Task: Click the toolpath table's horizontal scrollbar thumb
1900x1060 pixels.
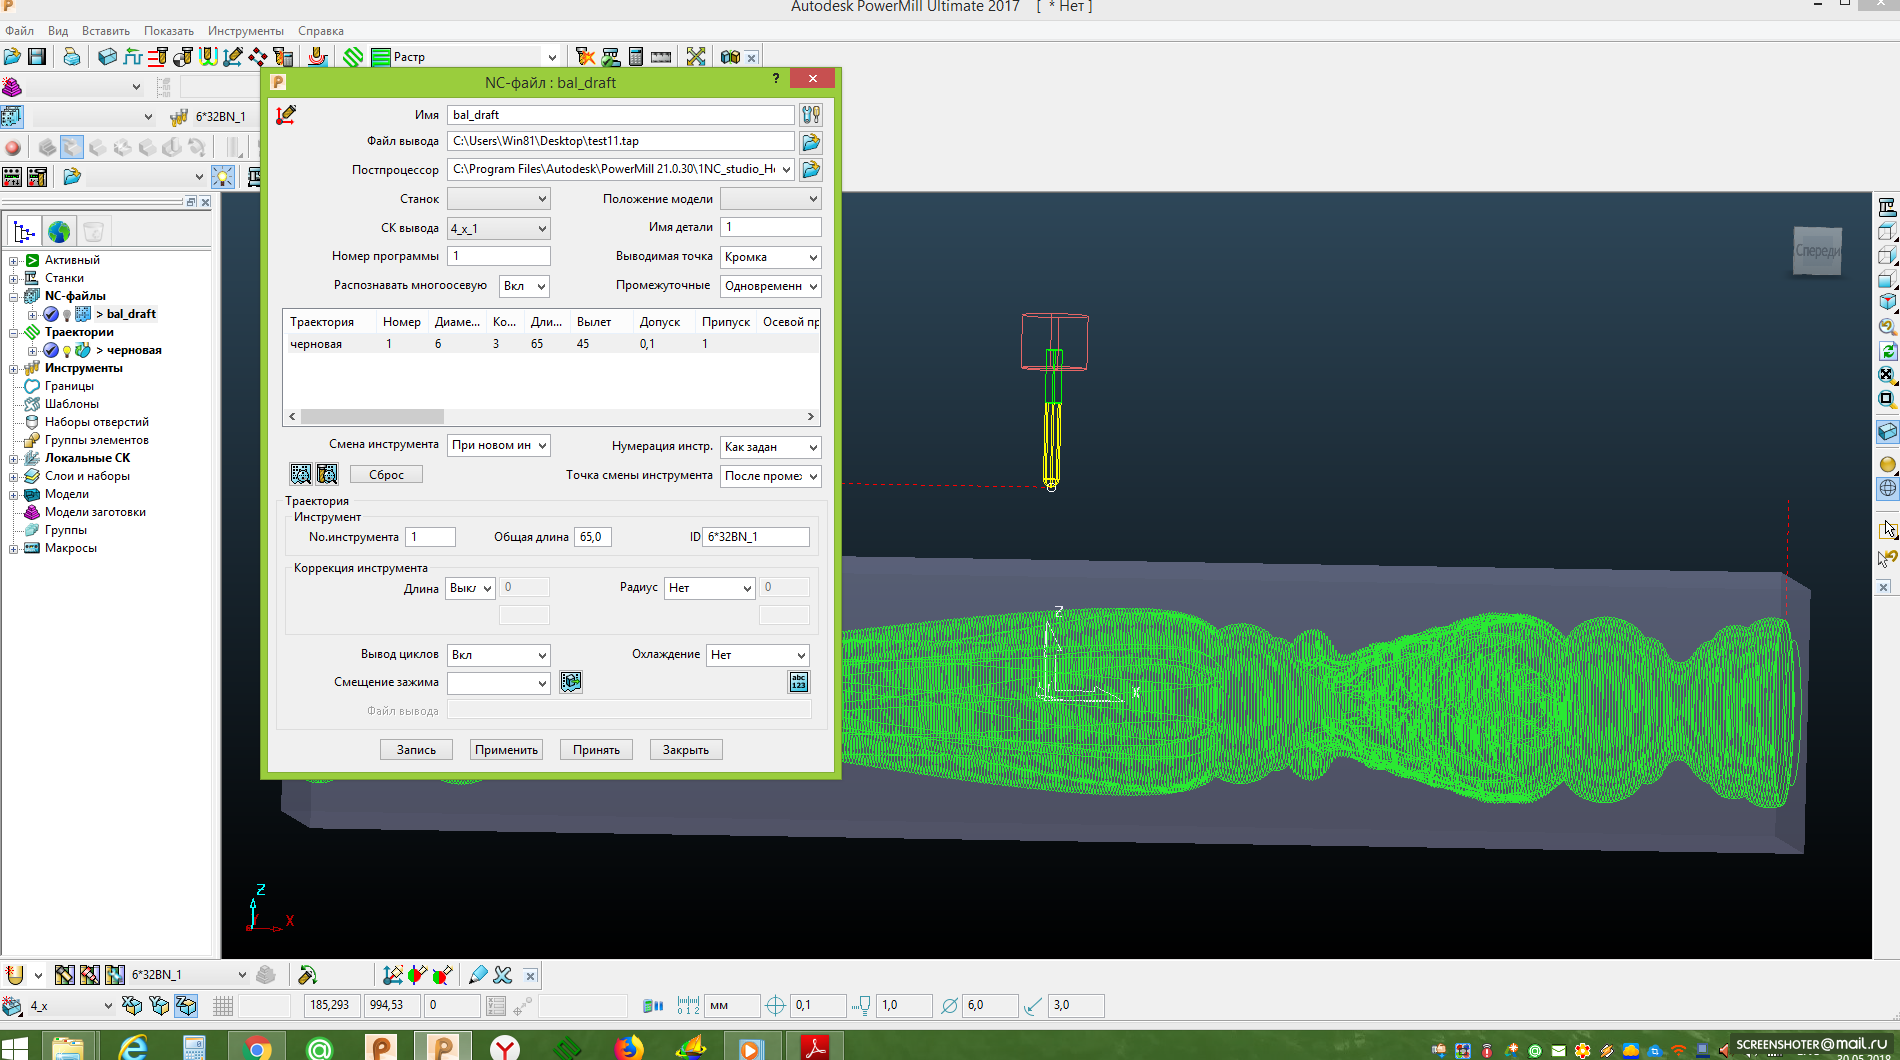Action: coord(372,417)
